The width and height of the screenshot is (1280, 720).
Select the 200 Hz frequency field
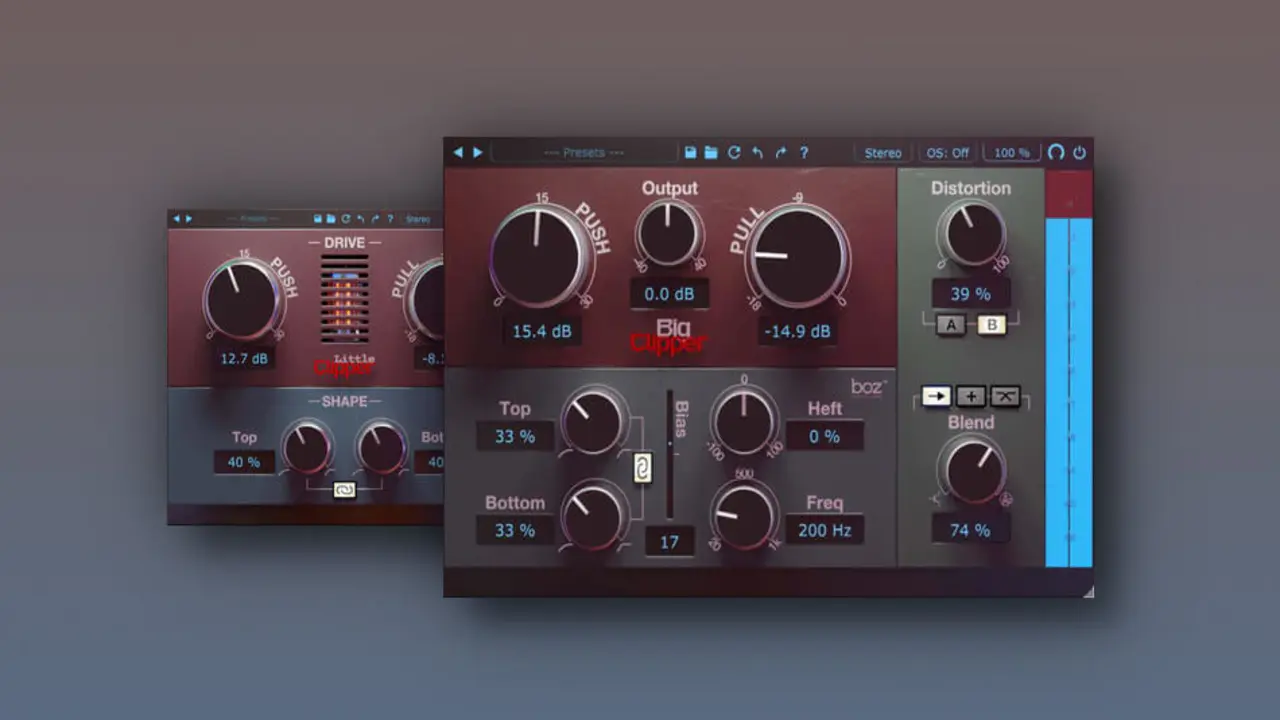click(x=825, y=529)
